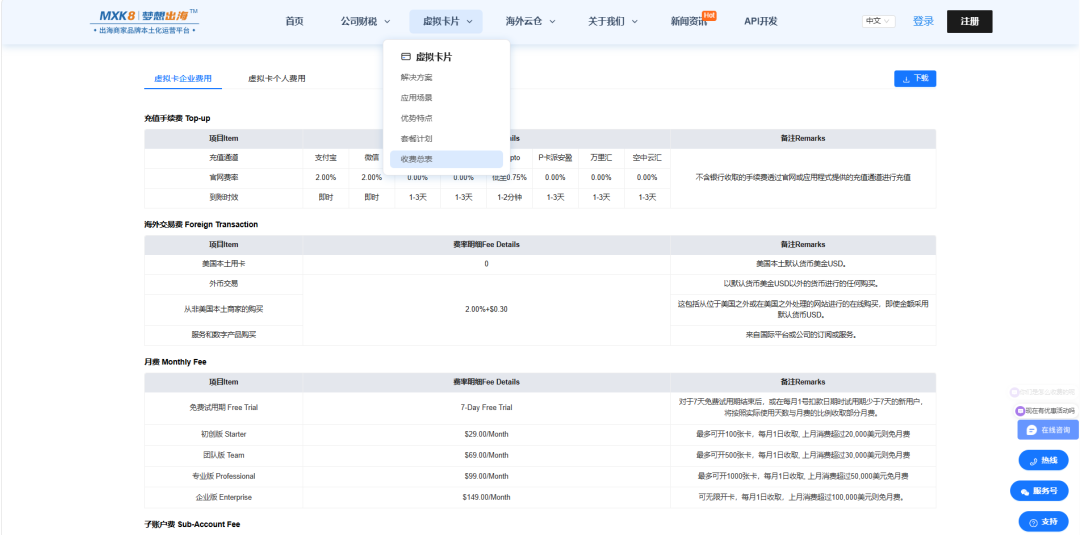Select 收费总表 in the dropdown menu
This screenshot has height=535, width=1080.
(446, 159)
